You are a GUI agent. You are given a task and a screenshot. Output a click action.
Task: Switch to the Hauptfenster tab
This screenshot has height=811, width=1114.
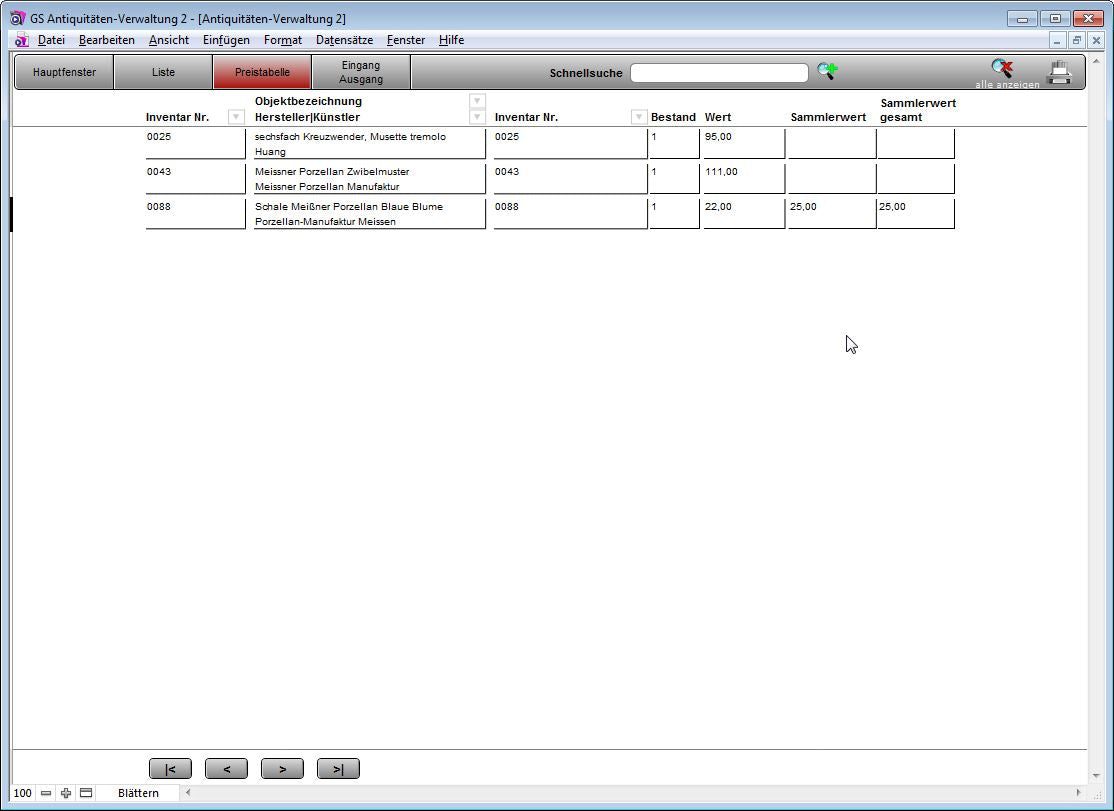tap(64, 72)
